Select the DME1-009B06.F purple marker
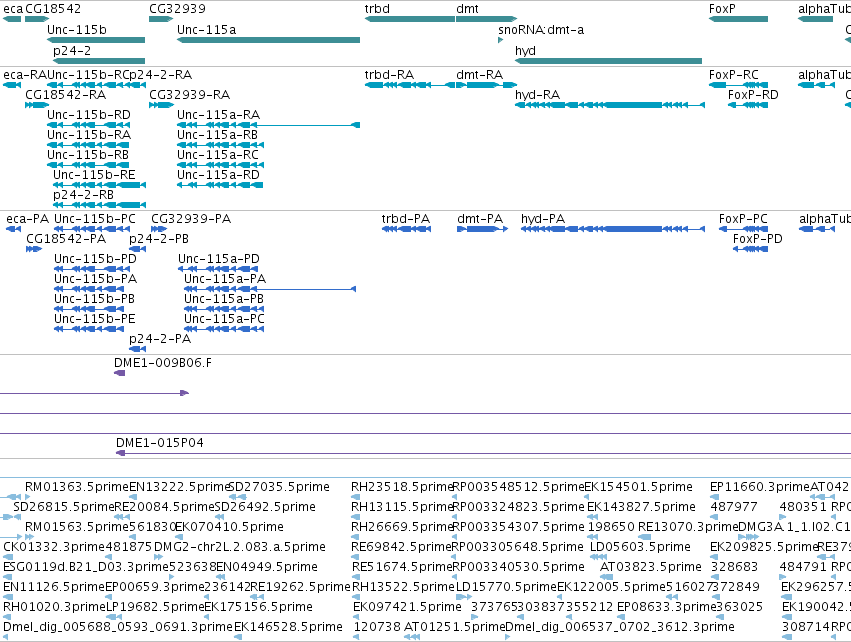 pyautogui.click(x=119, y=373)
